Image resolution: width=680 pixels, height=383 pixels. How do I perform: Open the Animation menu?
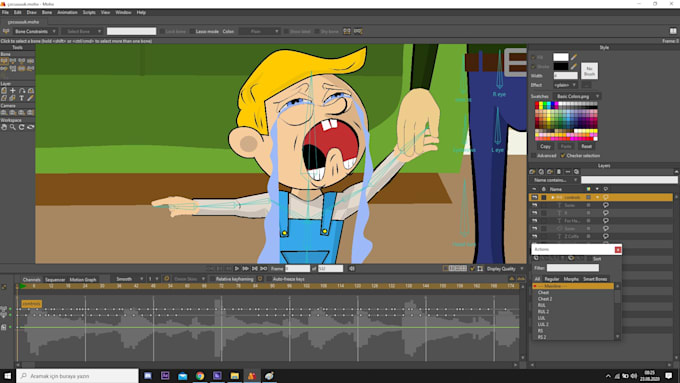pos(67,13)
